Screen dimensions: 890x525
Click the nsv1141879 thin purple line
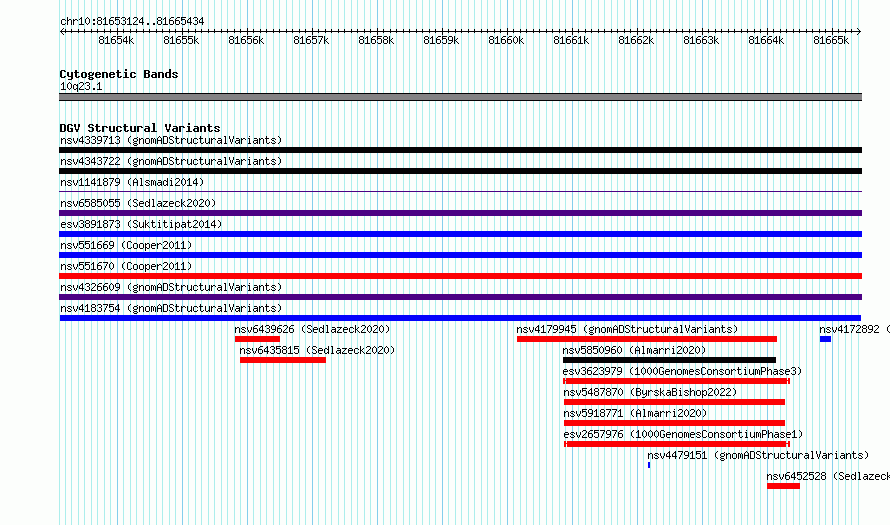(460, 192)
